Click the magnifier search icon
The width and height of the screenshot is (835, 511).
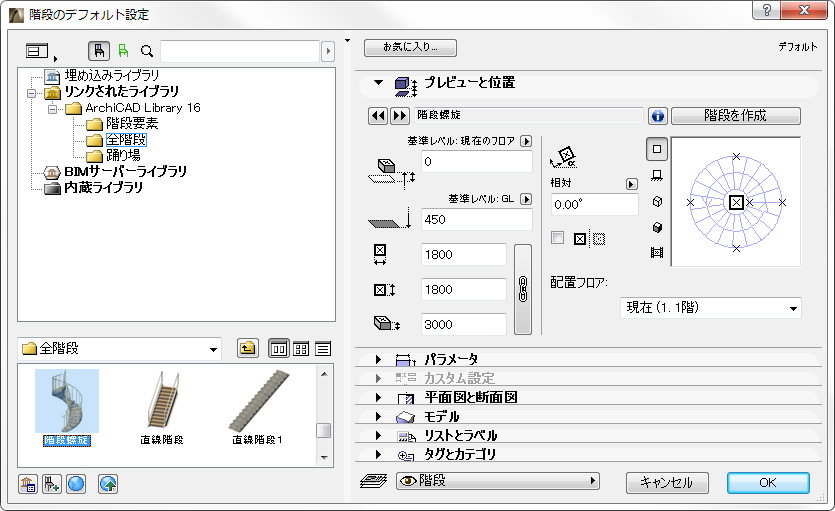(147, 51)
